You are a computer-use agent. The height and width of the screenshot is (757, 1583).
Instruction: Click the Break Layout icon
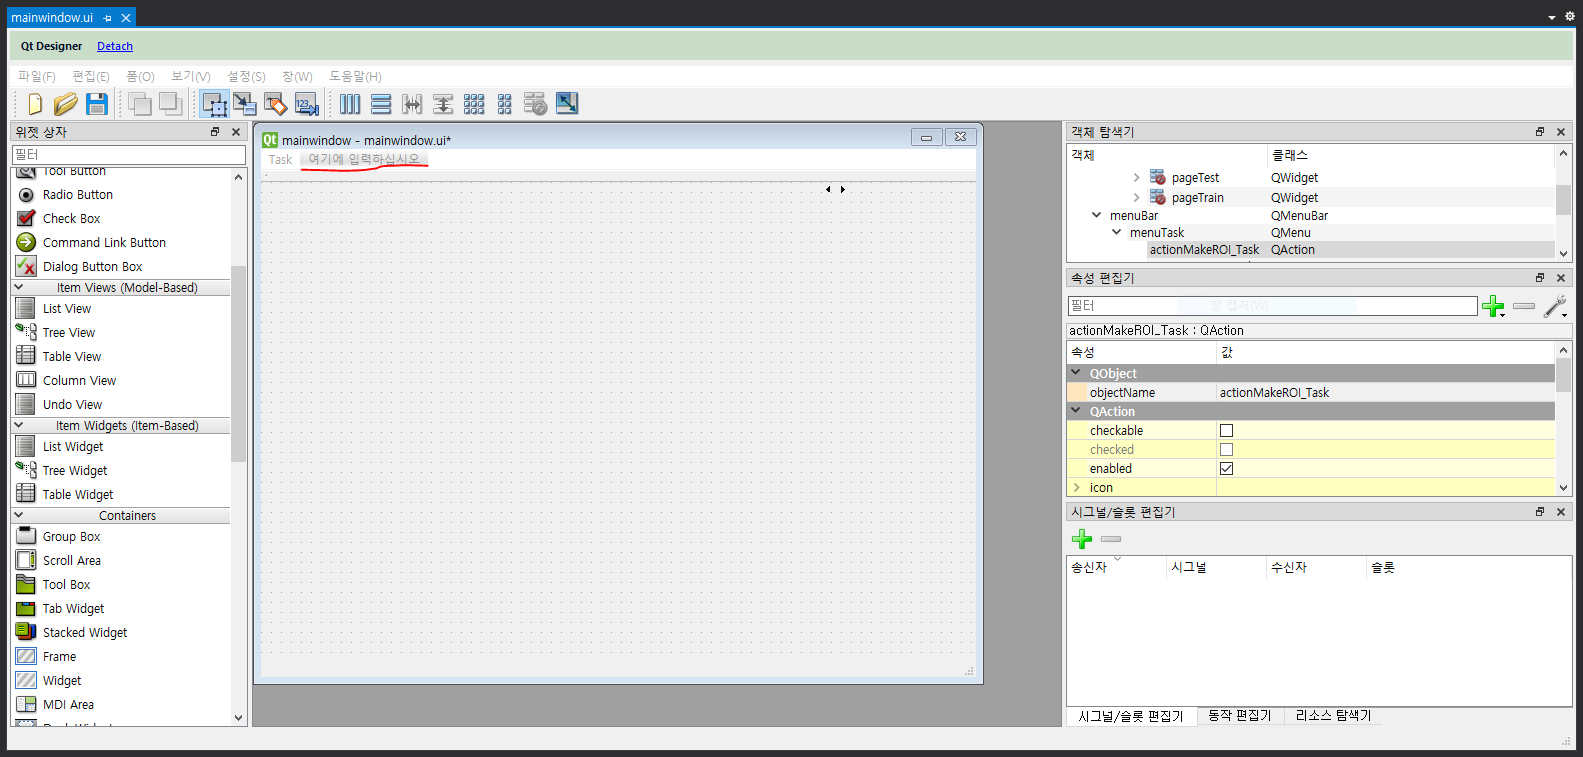[x=536, y=104]
